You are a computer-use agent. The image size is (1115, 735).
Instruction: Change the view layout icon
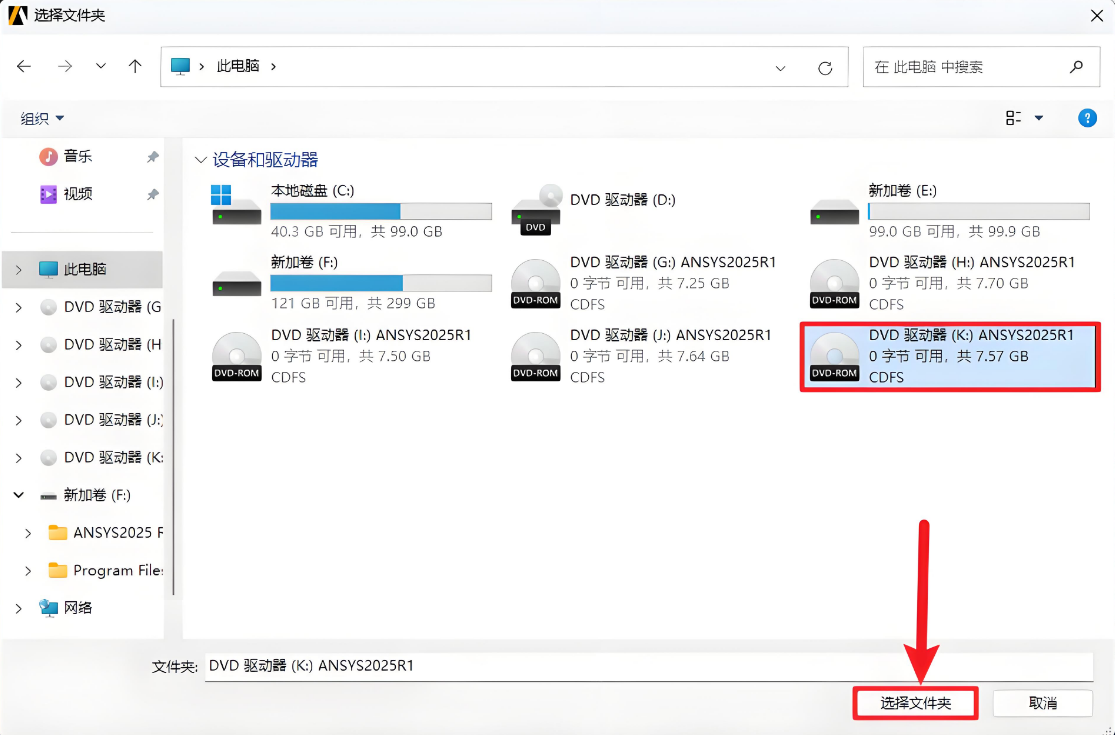pos(1014,118)
